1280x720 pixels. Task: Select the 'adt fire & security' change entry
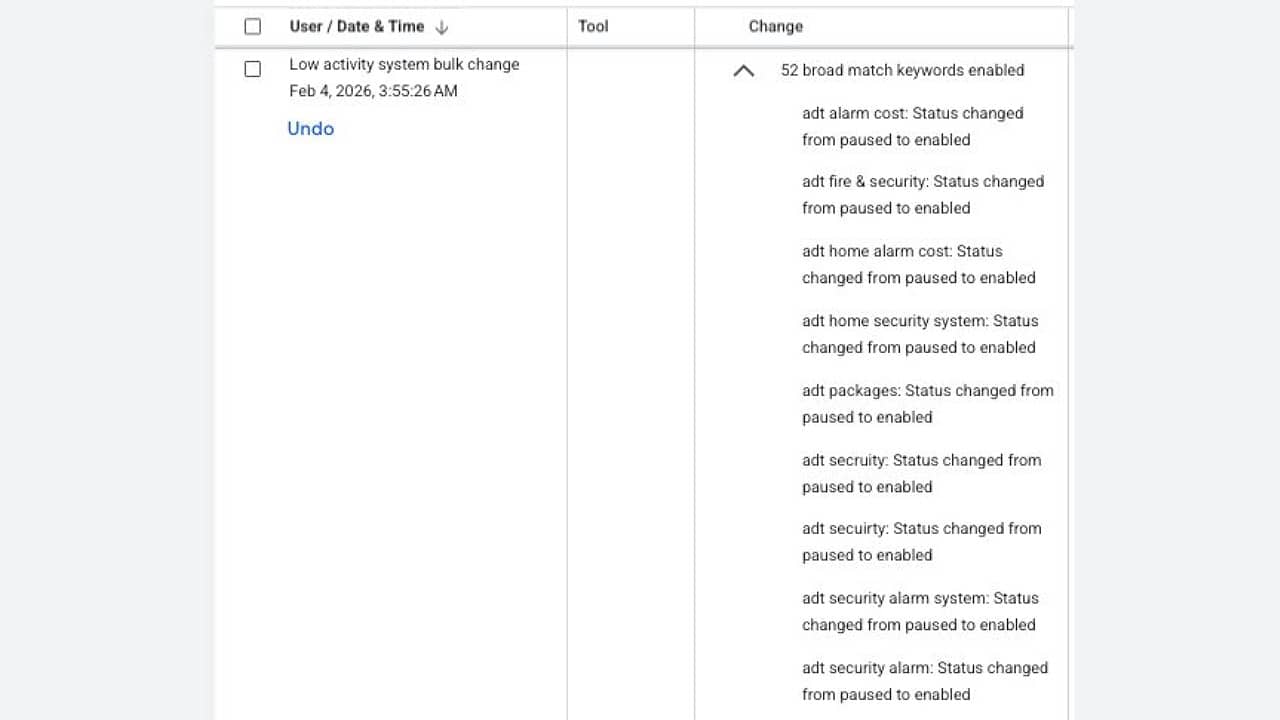point(922,195)
